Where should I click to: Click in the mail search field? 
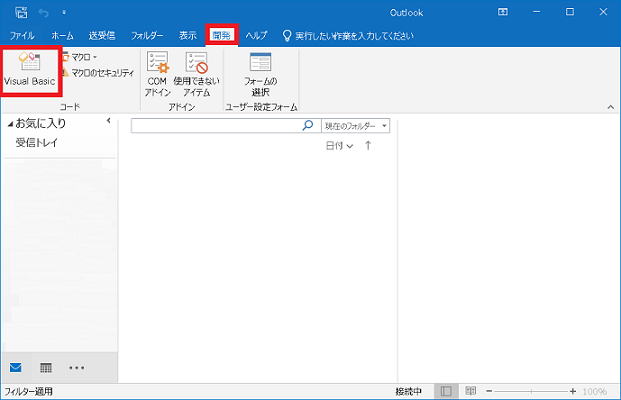pos(216,126)
